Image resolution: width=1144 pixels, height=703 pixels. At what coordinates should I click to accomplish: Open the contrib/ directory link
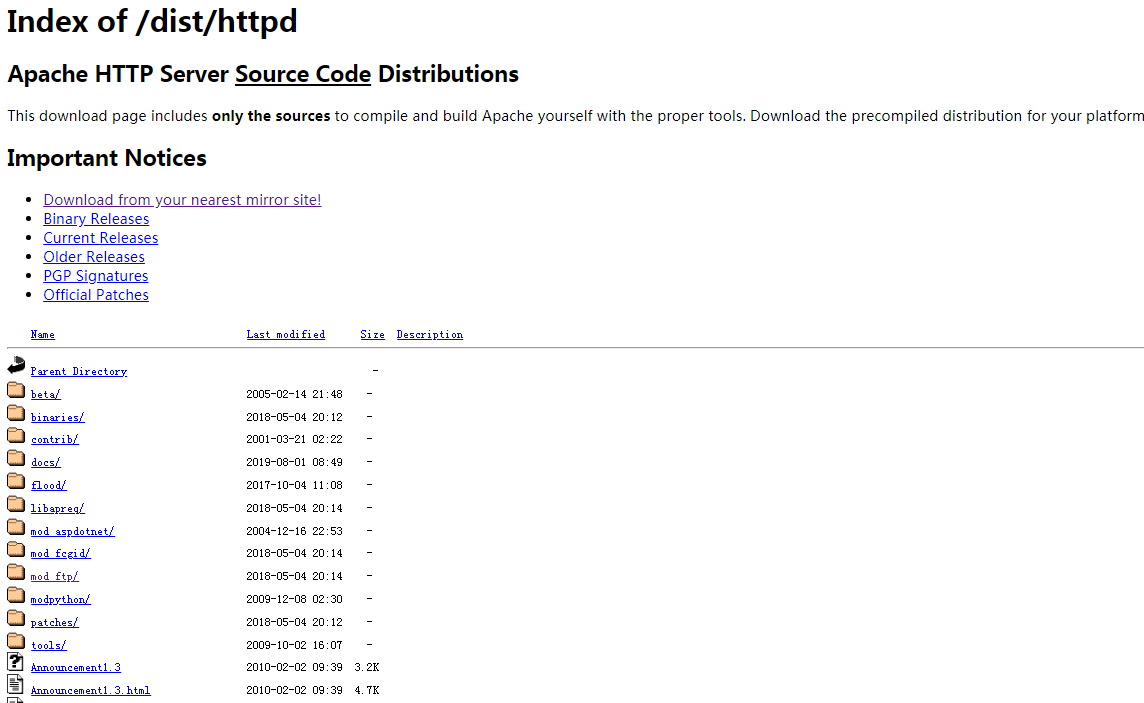pos(55,440)
